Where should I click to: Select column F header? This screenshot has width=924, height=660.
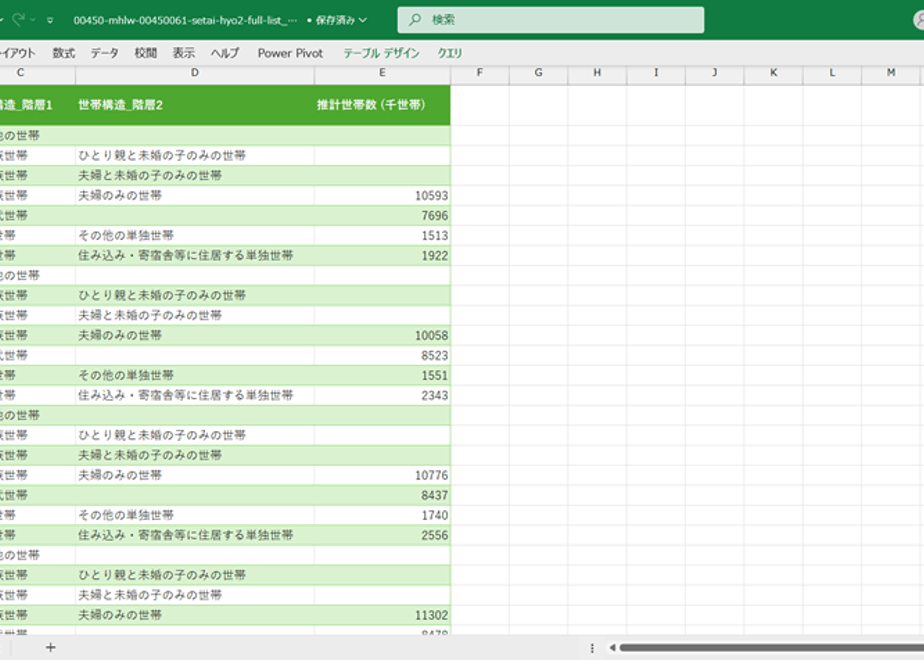[480, 72]
